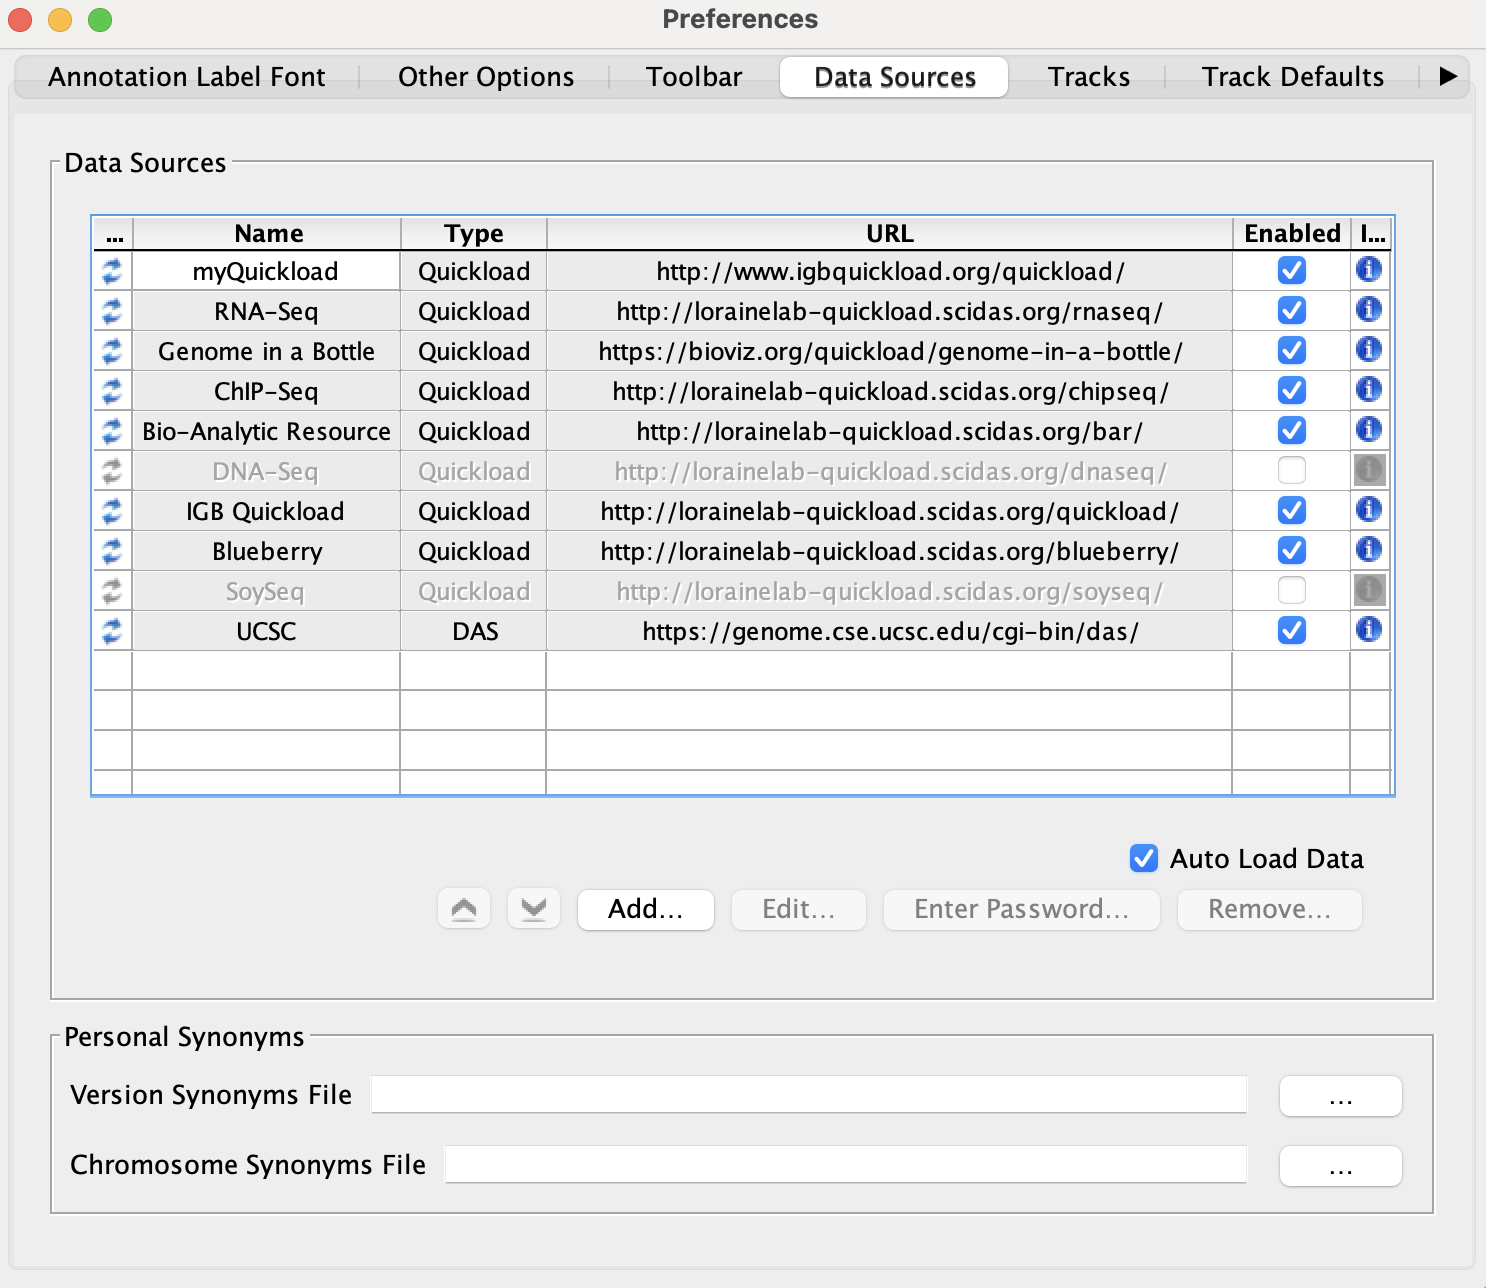Screen dimensions: 1486x1288
Task: Sort table by Enabled column header
Action: click(x=1292, y=234)
